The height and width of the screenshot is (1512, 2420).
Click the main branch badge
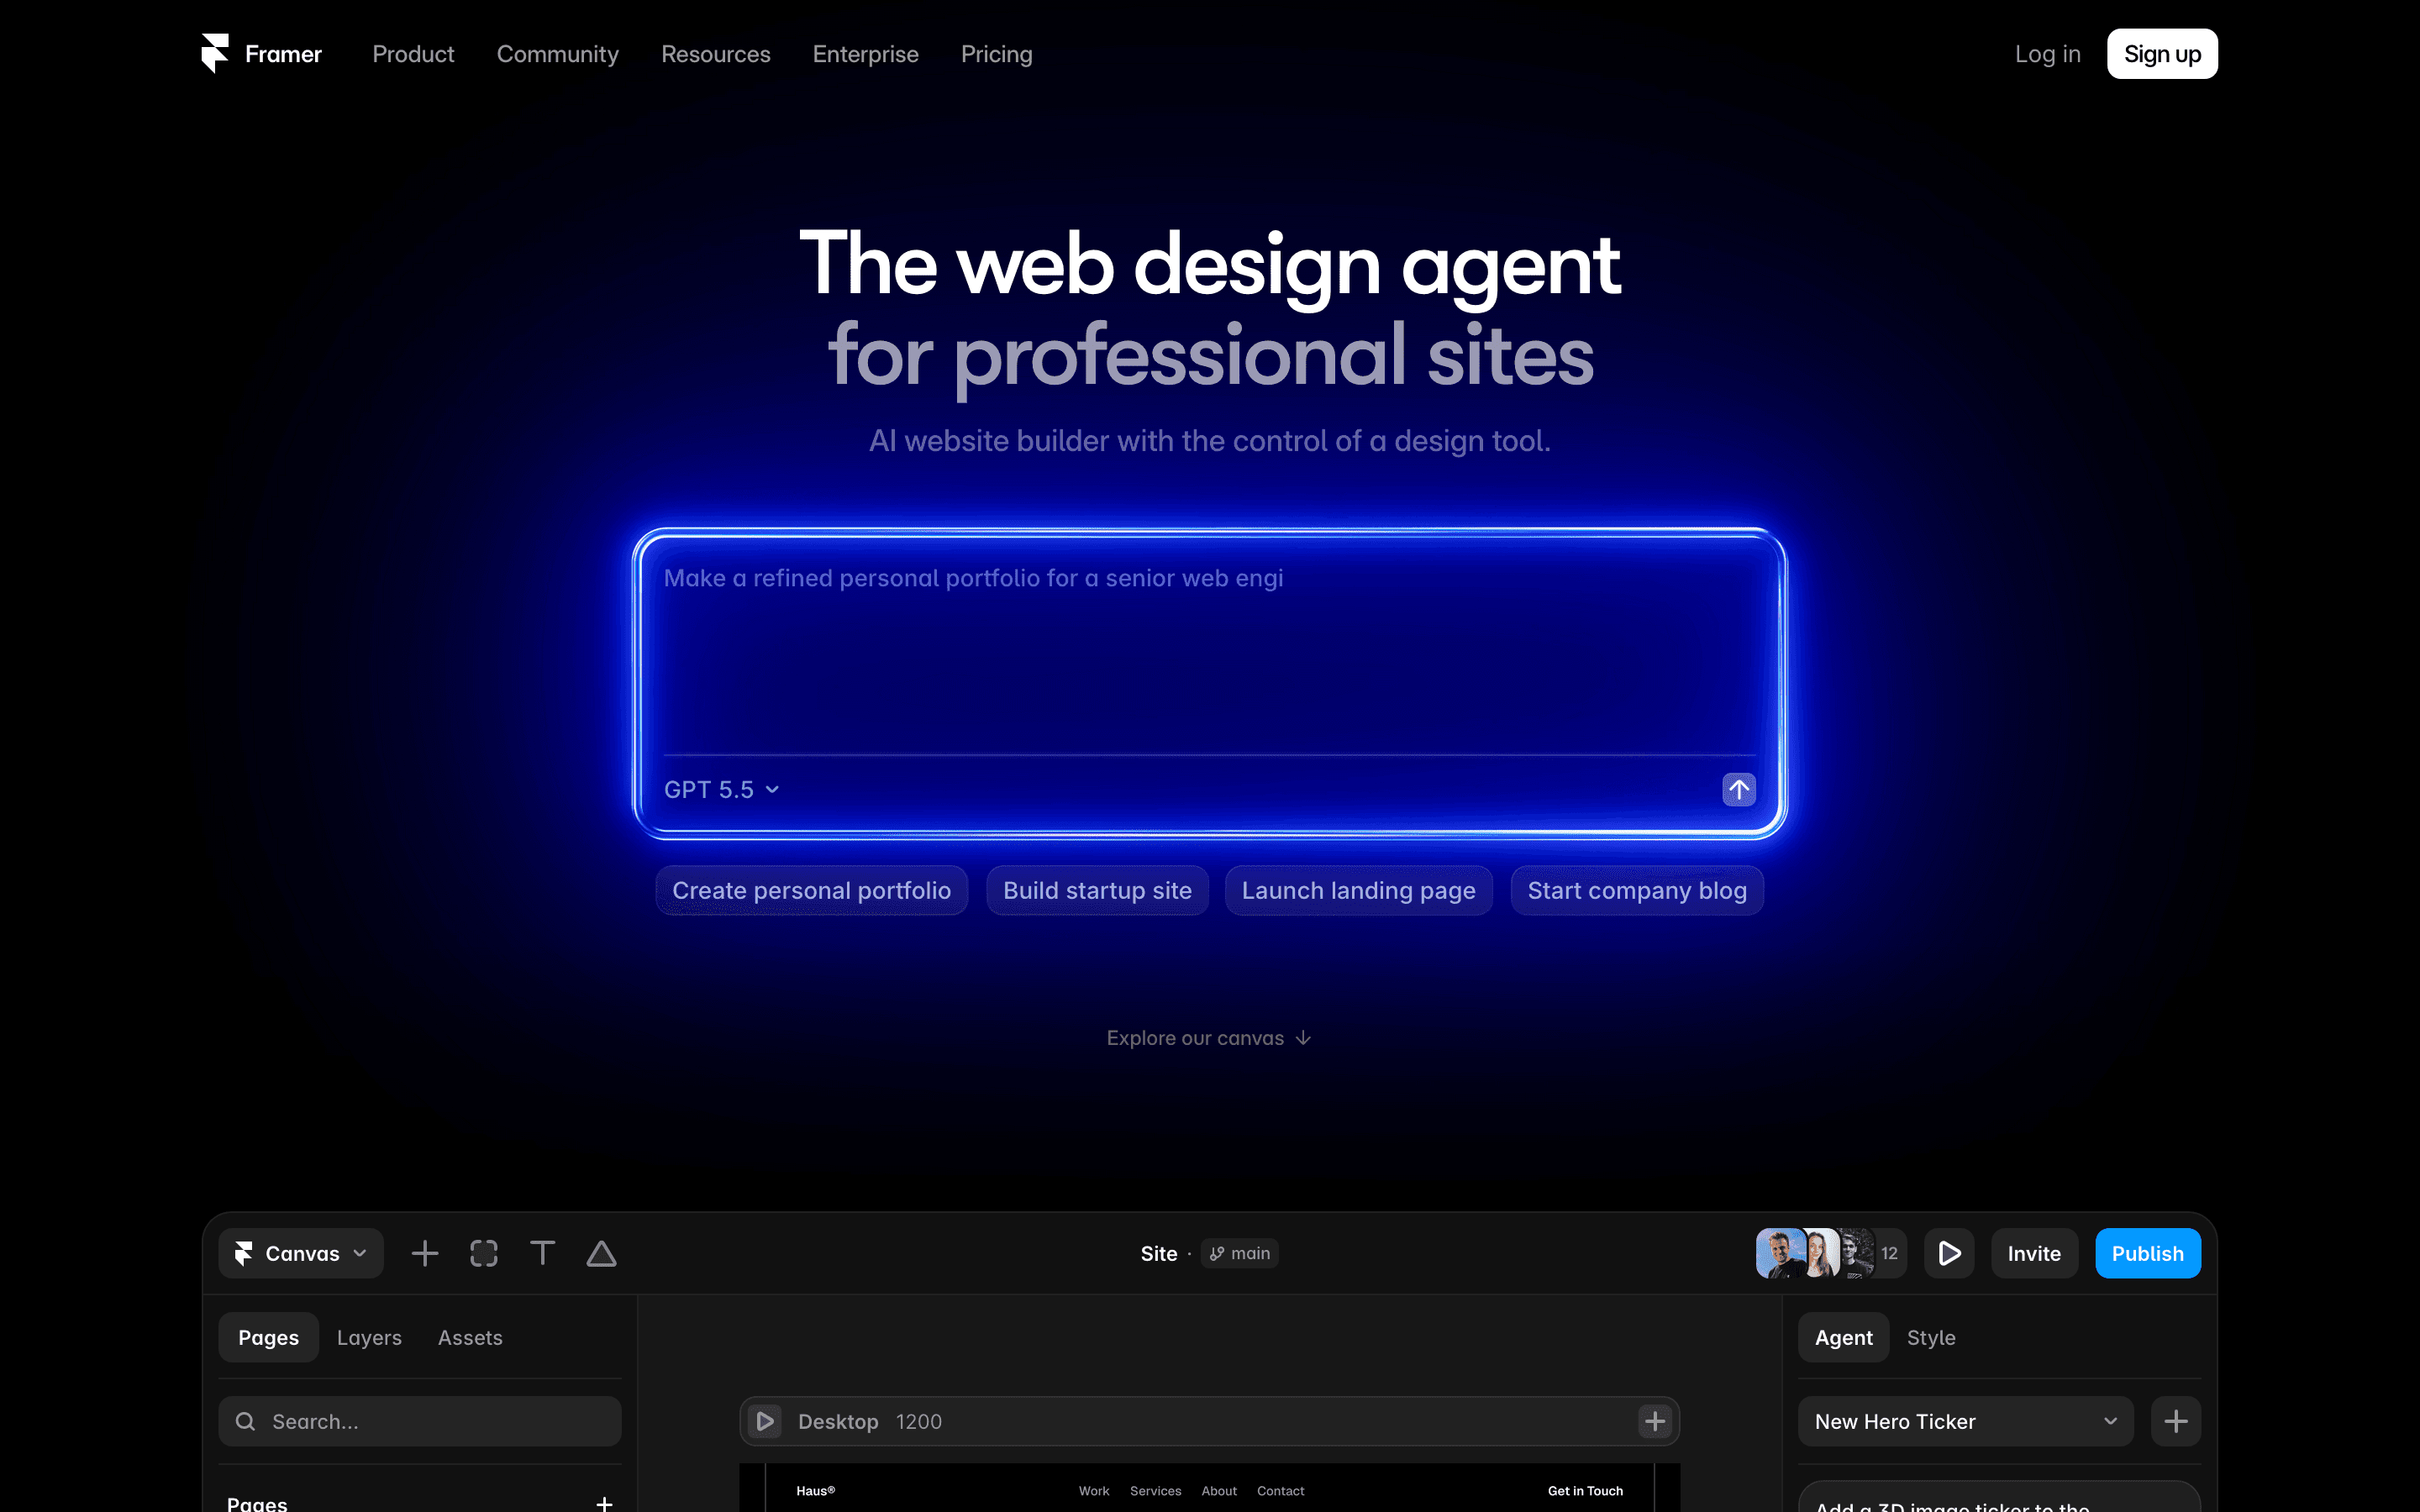pos(1239,1253)
